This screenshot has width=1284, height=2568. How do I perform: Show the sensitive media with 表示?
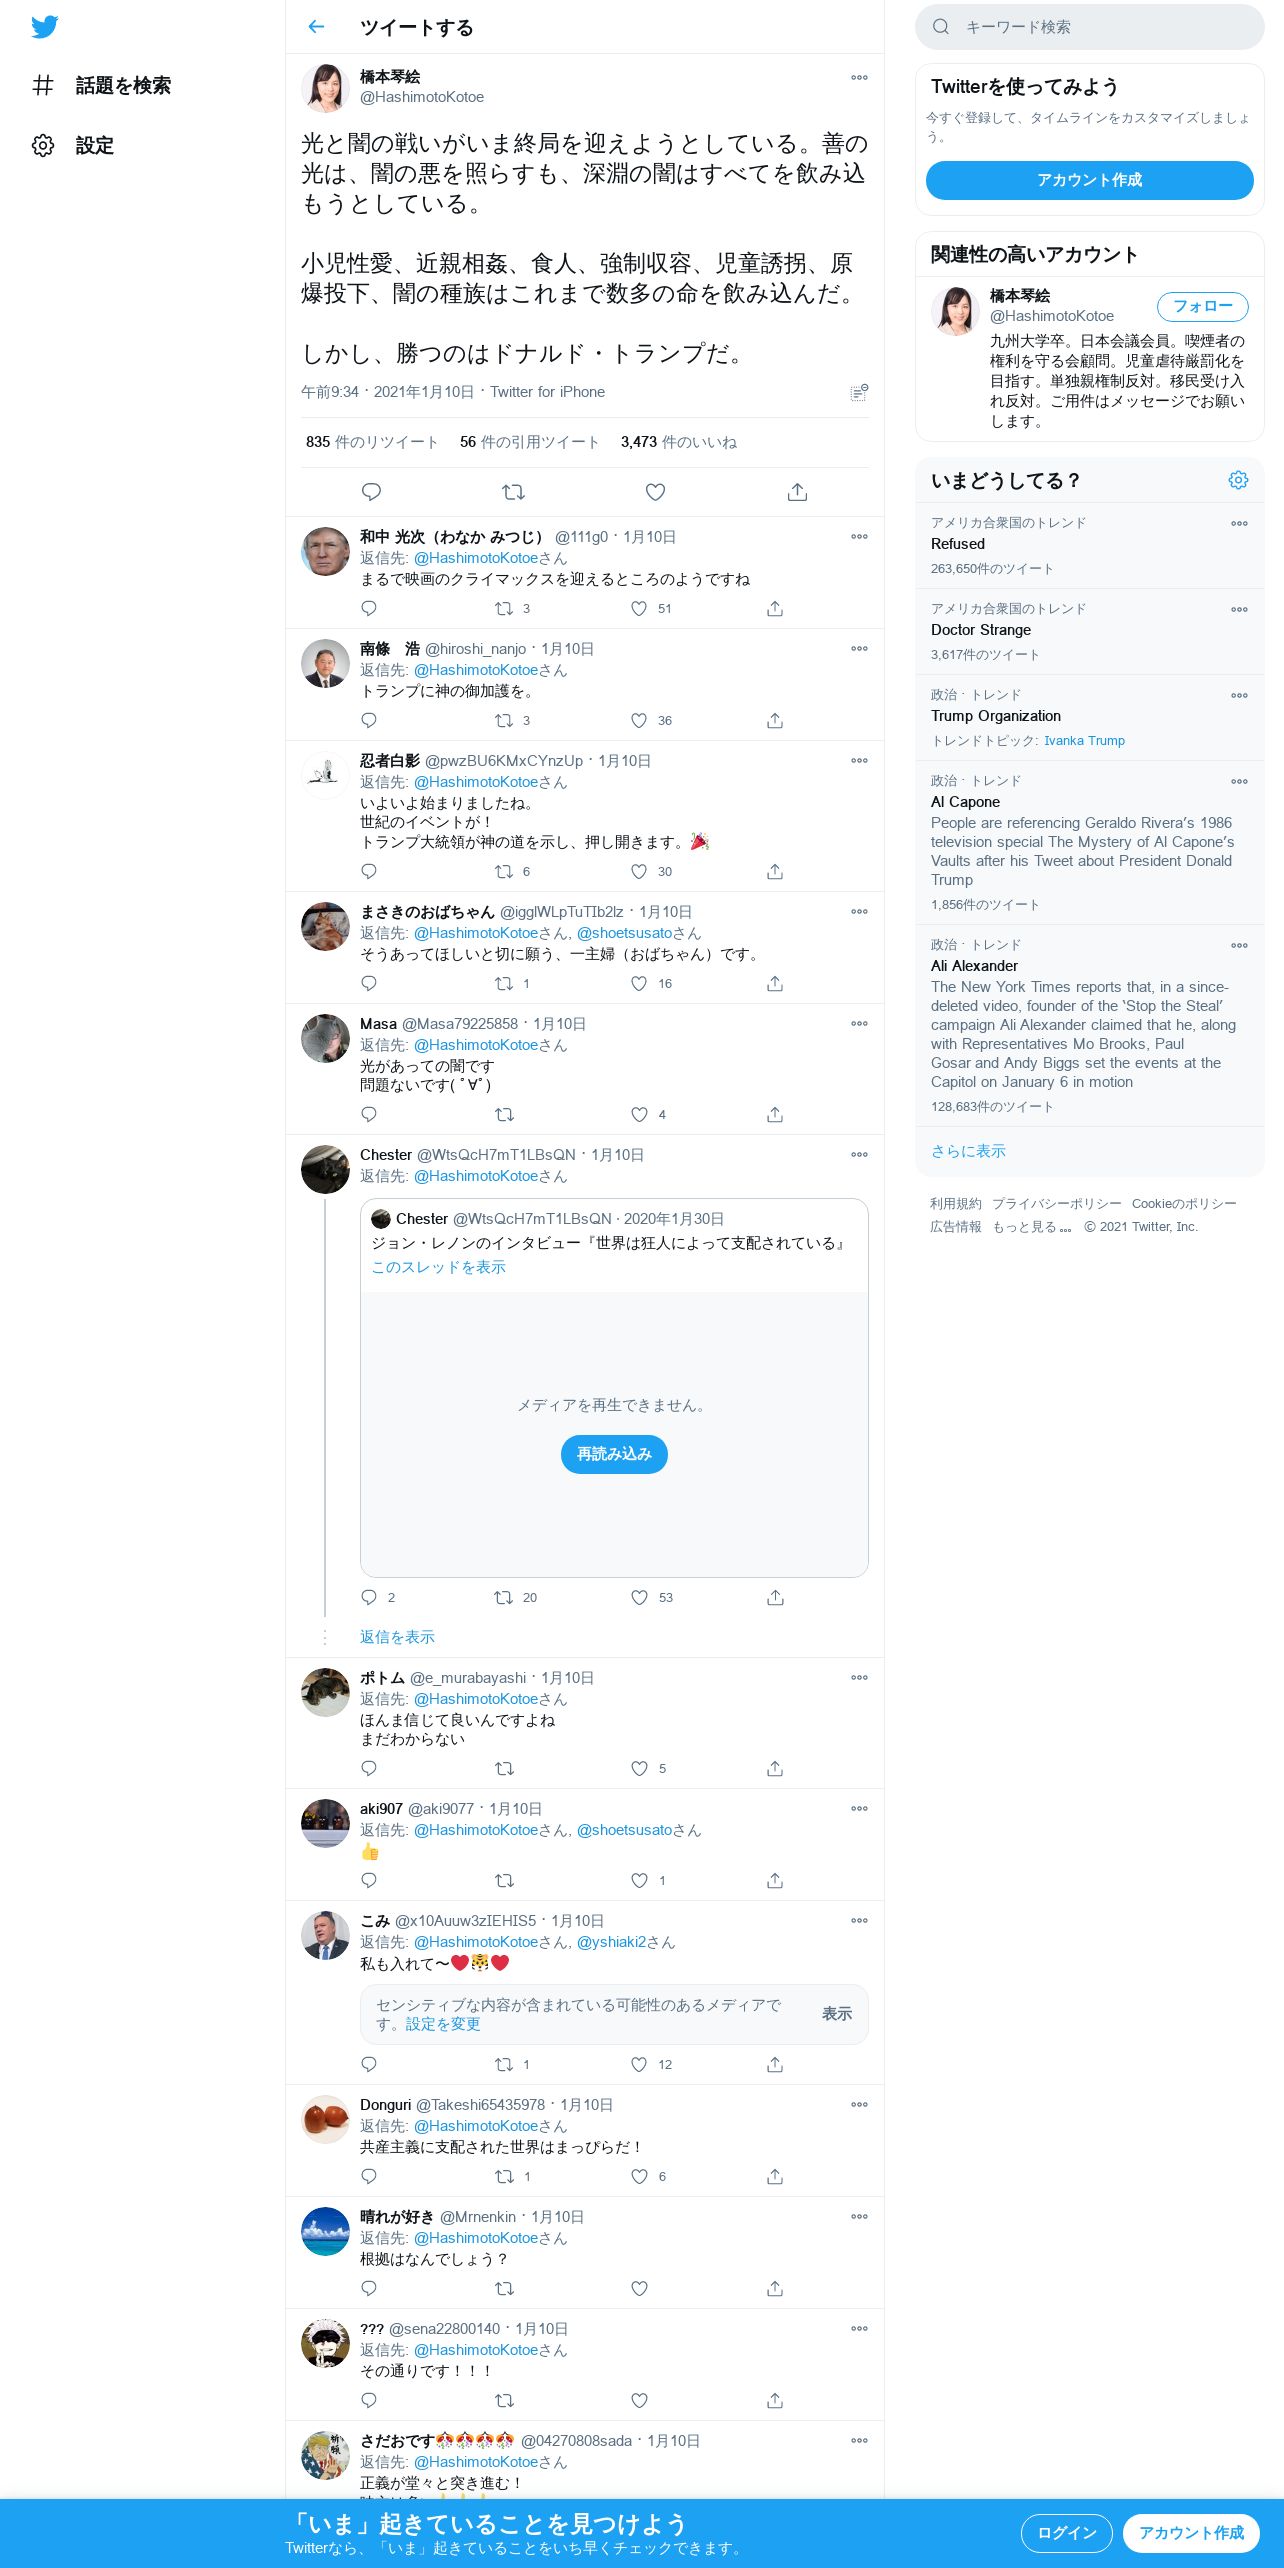(x=837, y=2014)
